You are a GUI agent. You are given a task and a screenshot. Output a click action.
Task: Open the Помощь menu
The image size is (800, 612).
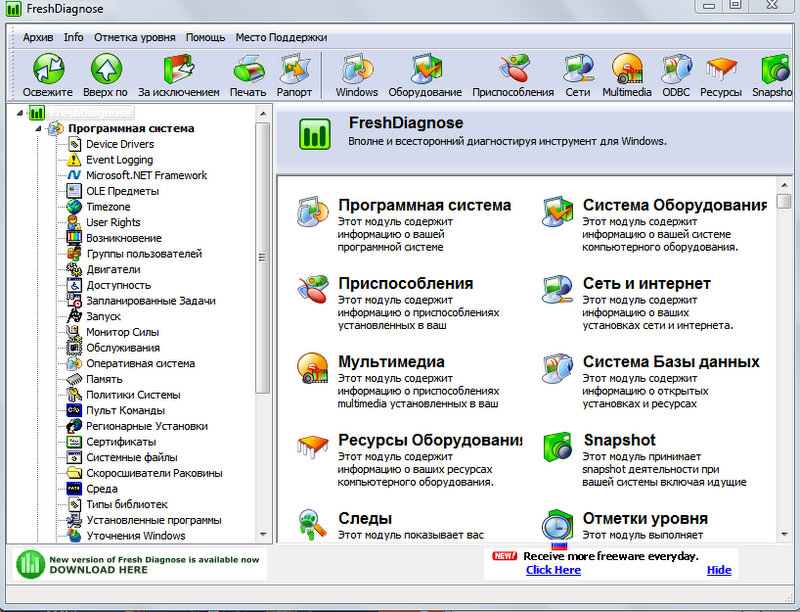[x=206, y=37]
